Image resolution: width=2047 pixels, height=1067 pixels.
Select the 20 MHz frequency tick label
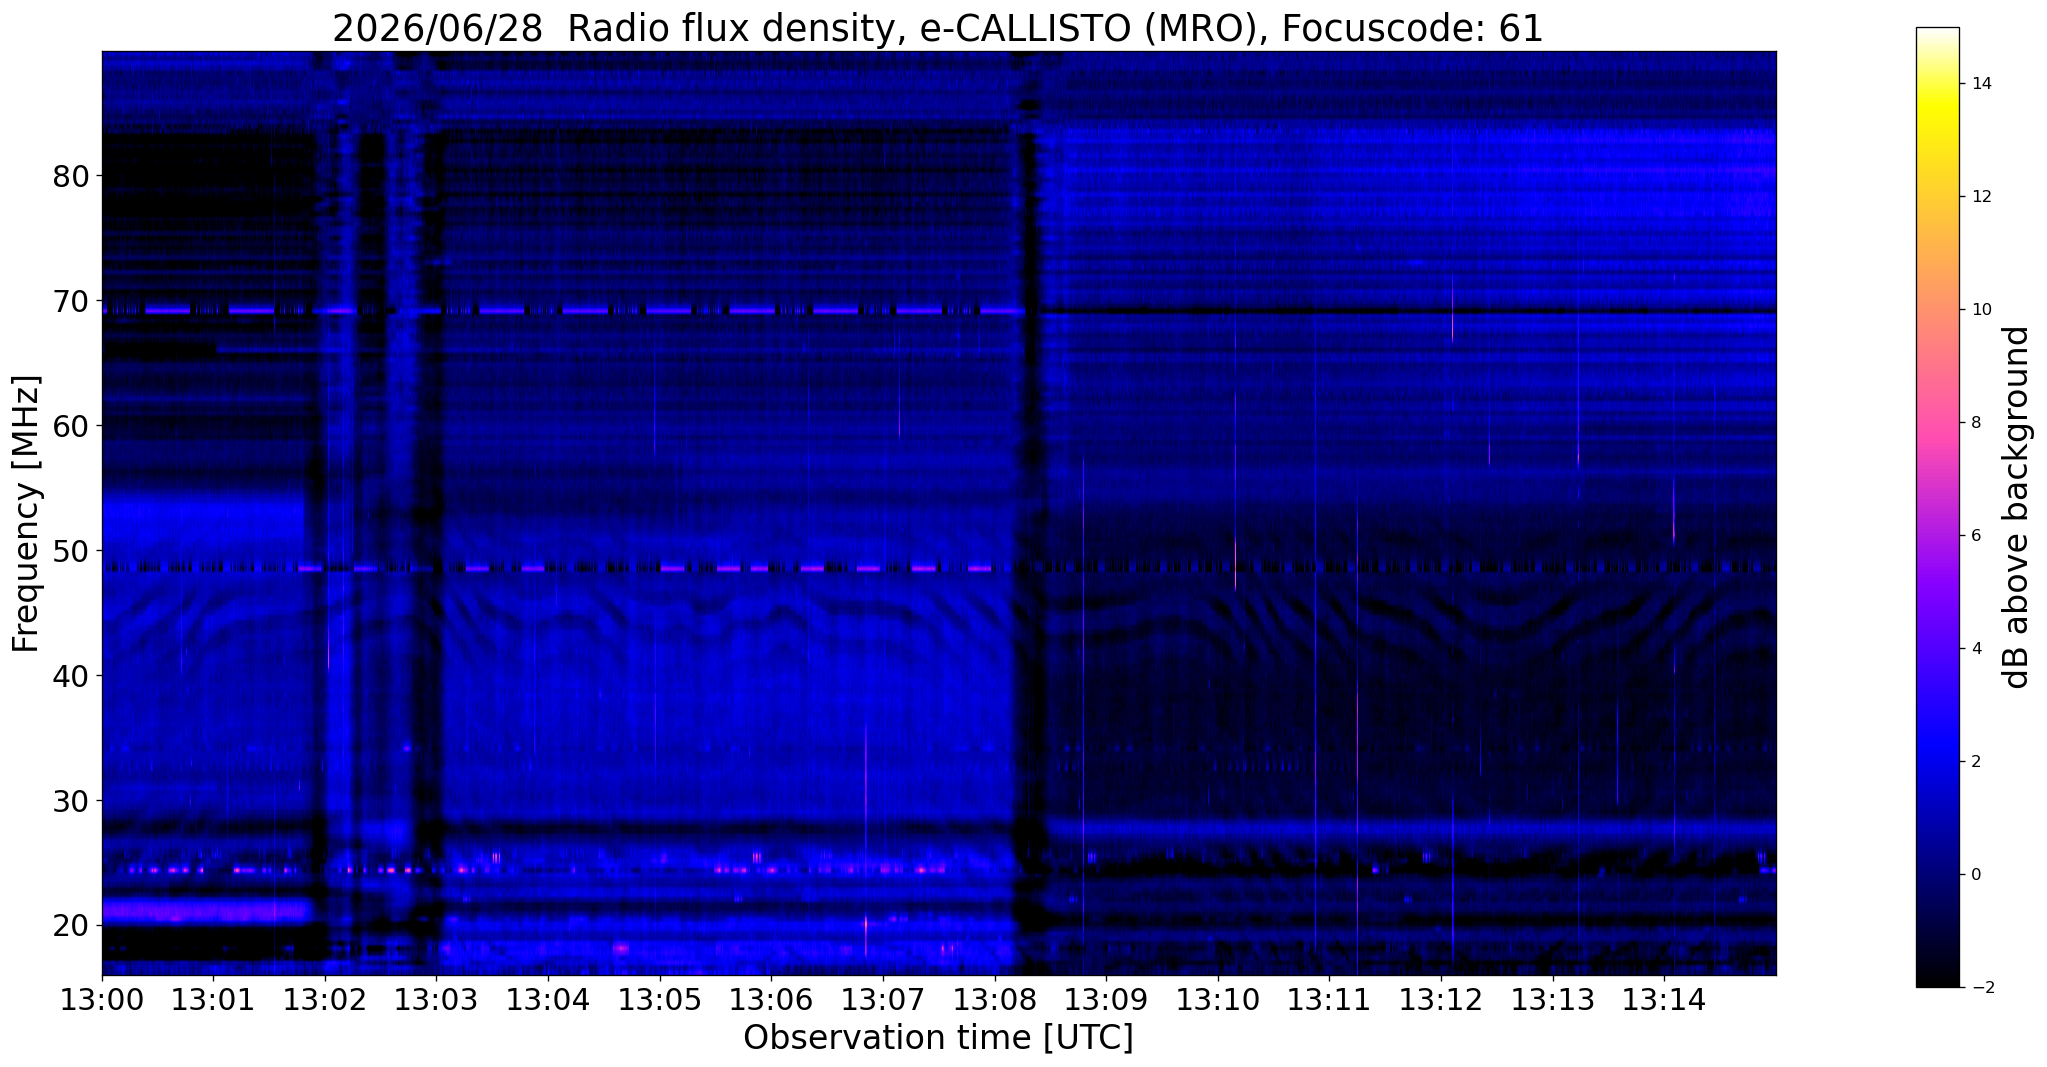click(71, 925)
